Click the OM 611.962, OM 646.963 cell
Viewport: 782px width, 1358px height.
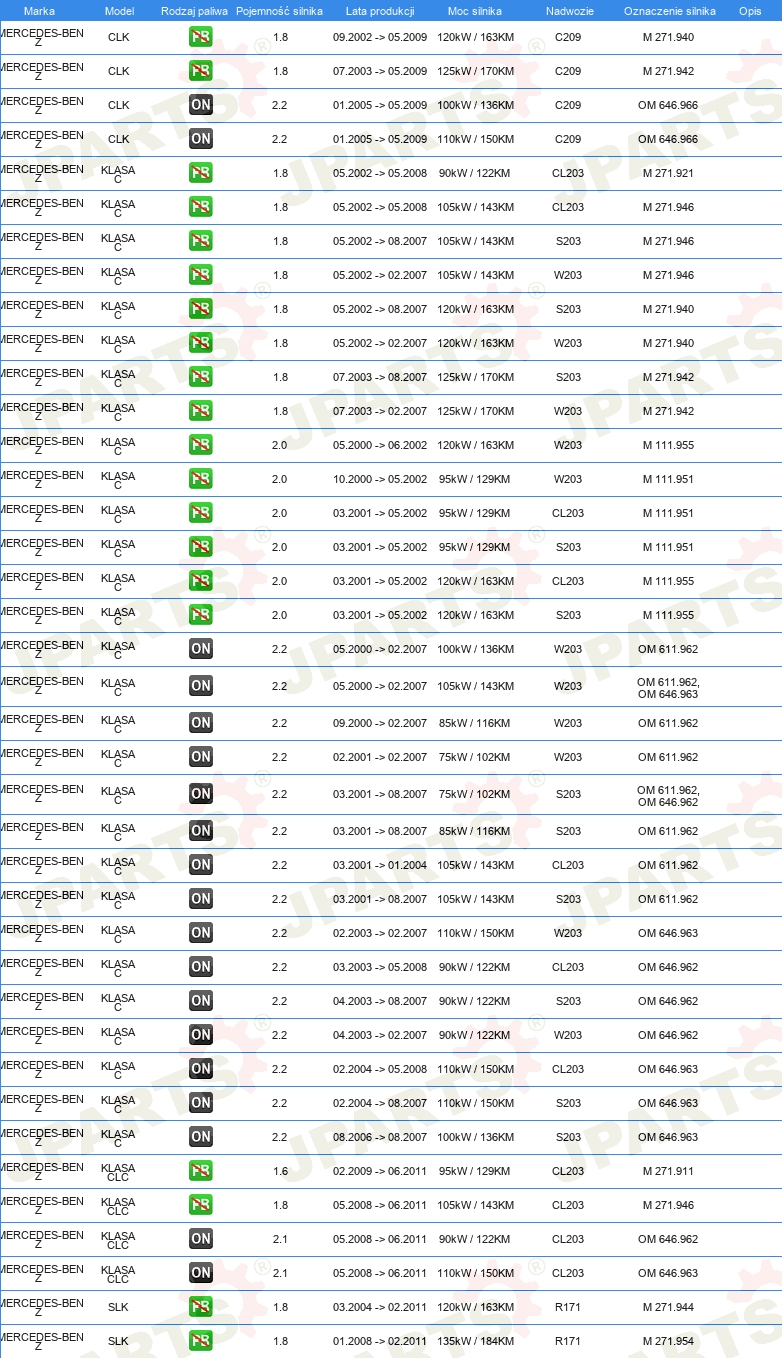click(668, 687)
